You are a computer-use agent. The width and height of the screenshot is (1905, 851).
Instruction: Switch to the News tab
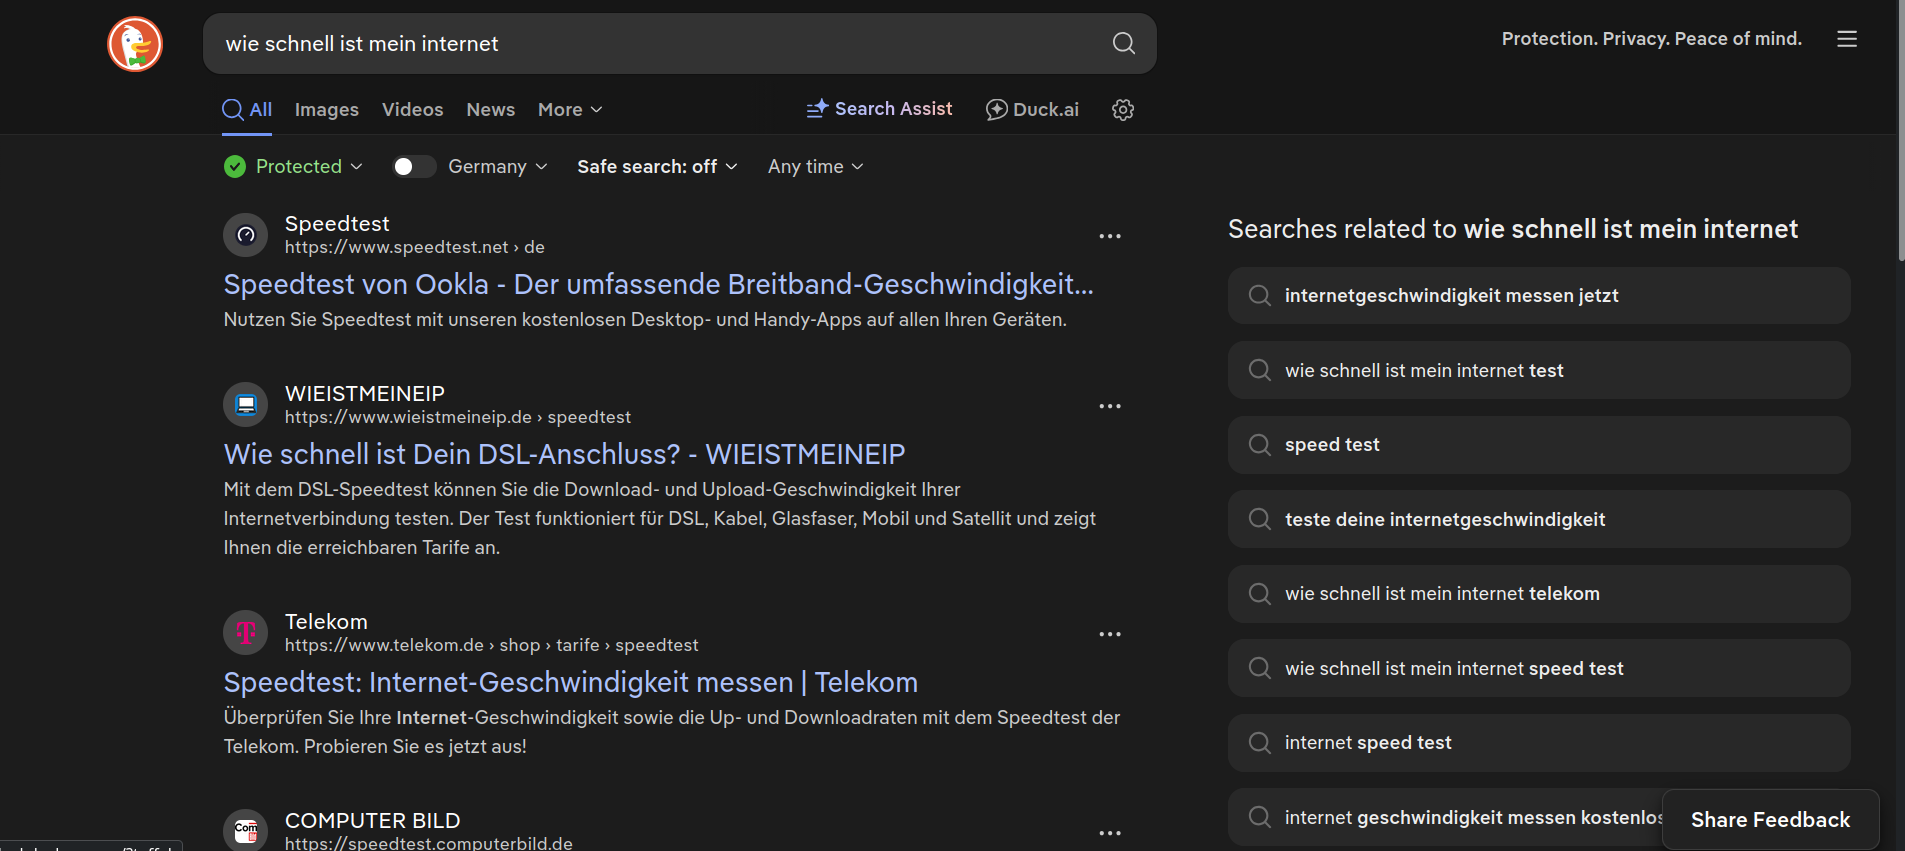point(491,110)
